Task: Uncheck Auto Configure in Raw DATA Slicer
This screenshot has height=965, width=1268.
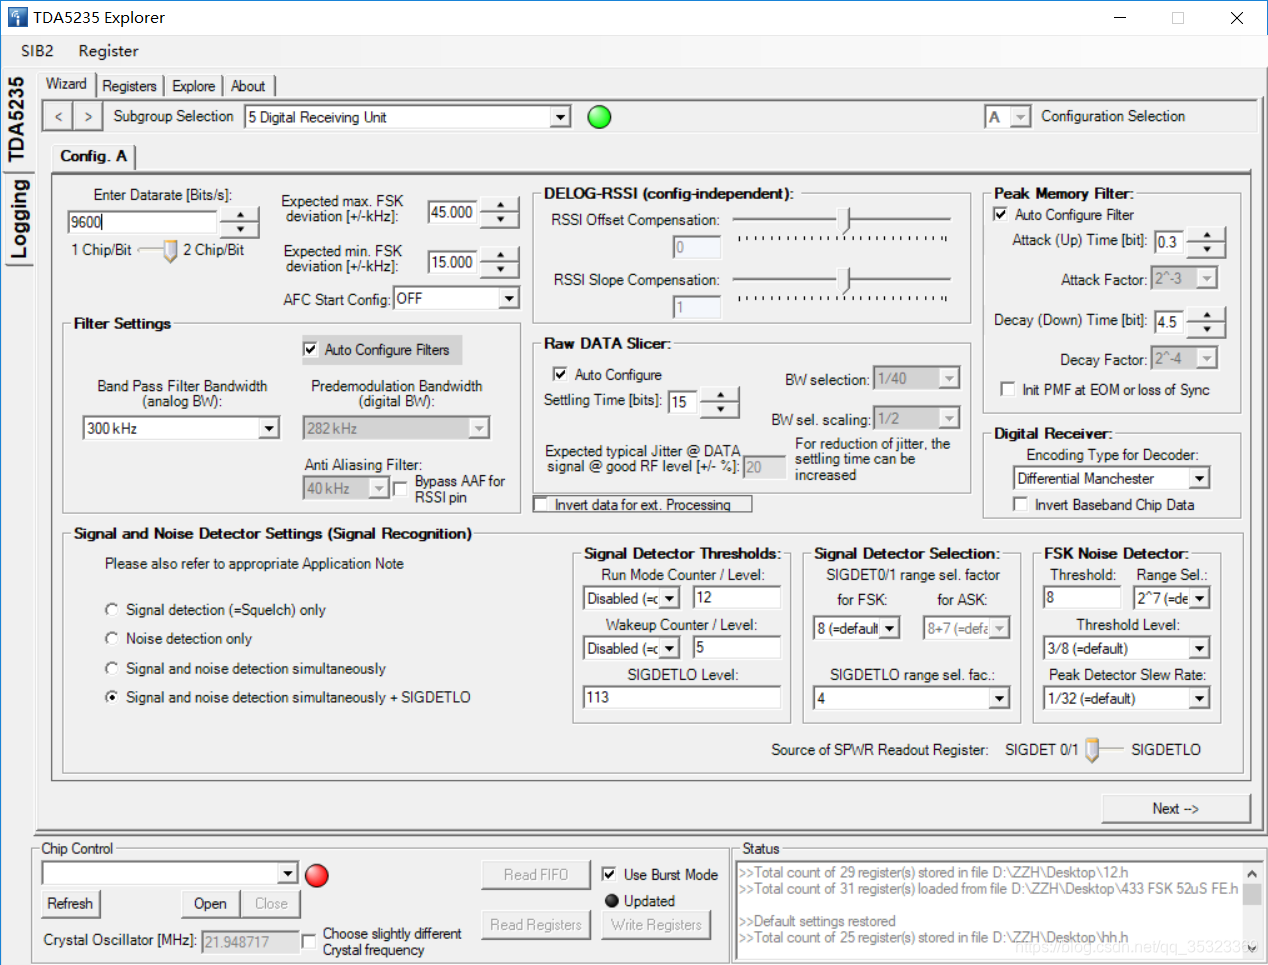Action: pyautogui.click(x=560, y=374)
